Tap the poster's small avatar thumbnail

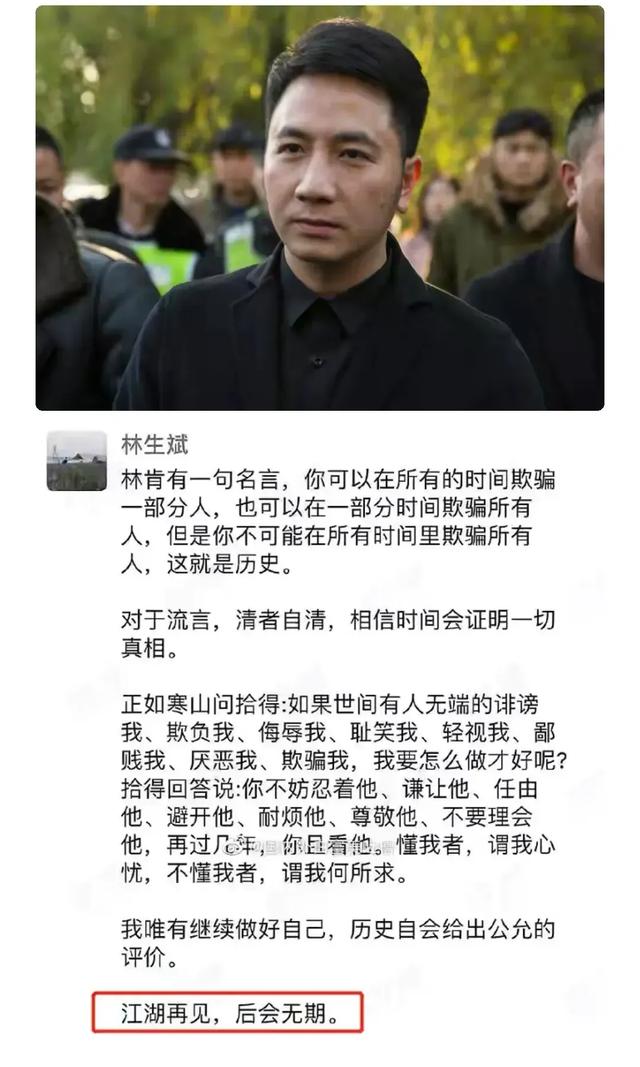tap(76, 461)
